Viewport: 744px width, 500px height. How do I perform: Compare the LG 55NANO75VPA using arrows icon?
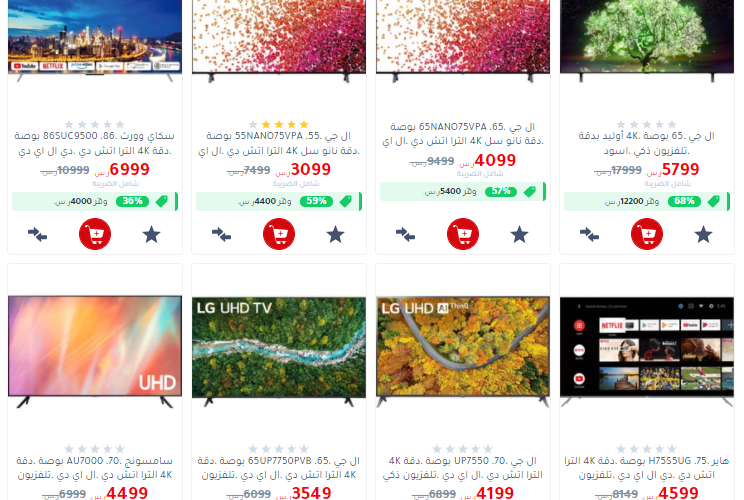[x=222, y=234]
